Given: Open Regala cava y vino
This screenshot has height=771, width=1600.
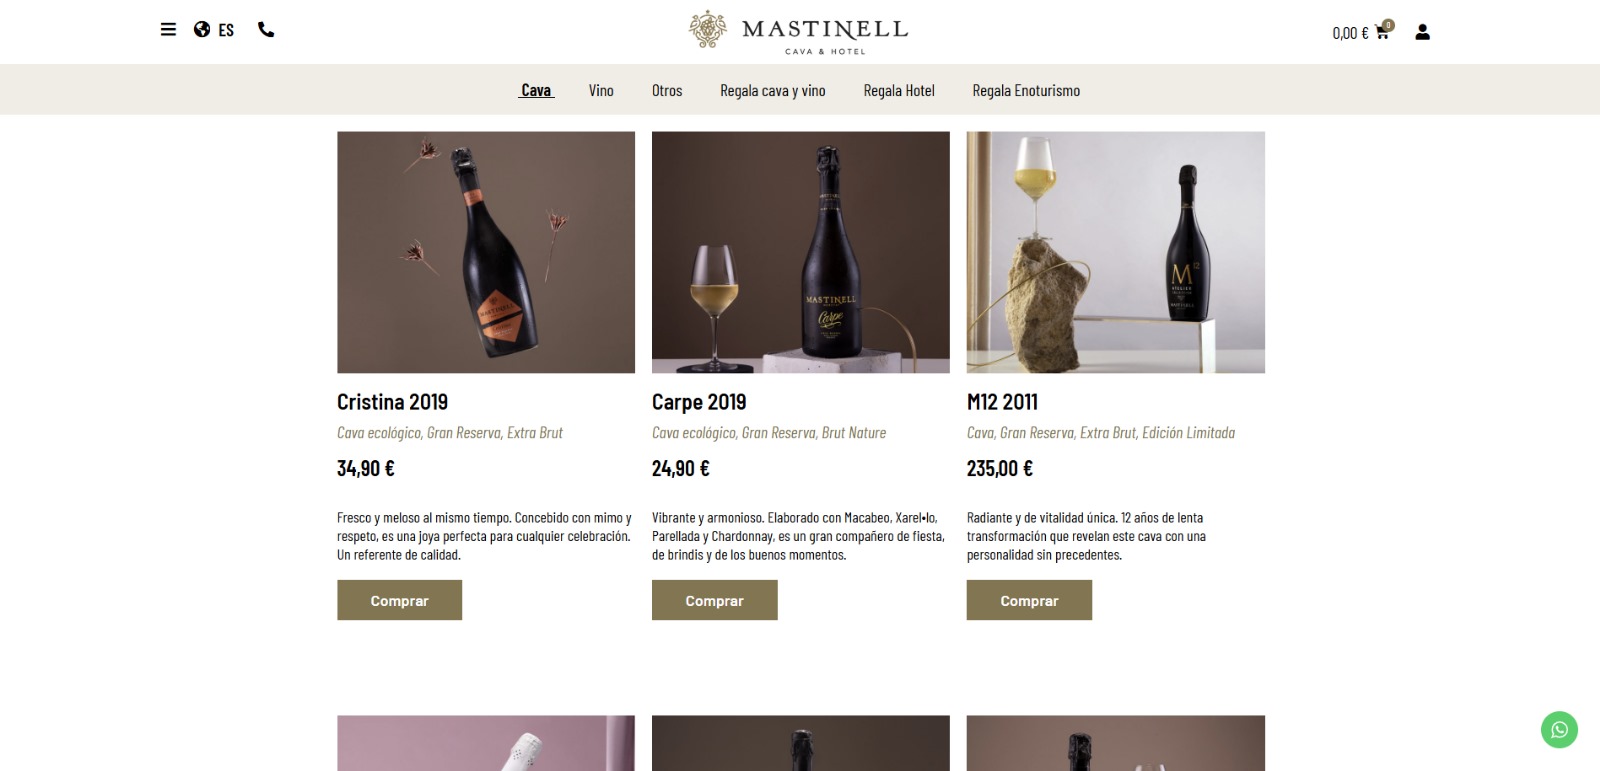Looking at the screenshot, I should pyautogui.click(x=773, y=90).
